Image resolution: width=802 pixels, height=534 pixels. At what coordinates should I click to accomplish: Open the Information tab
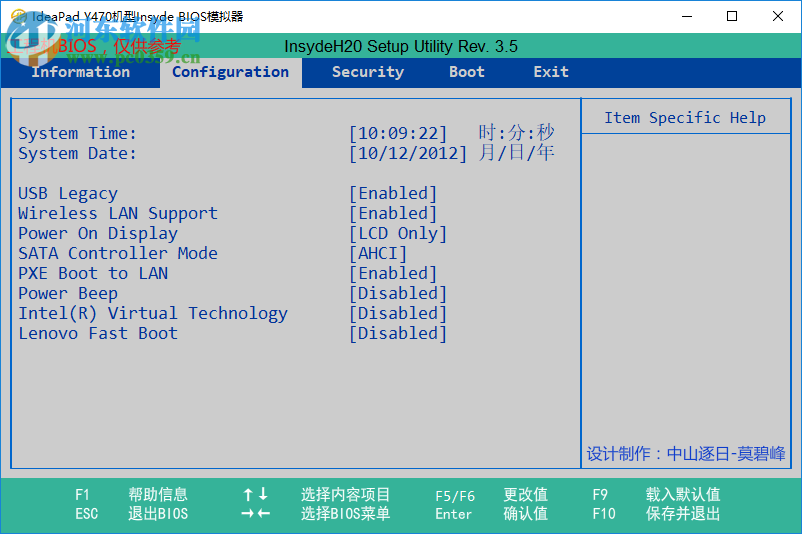(x=81, y=72)
